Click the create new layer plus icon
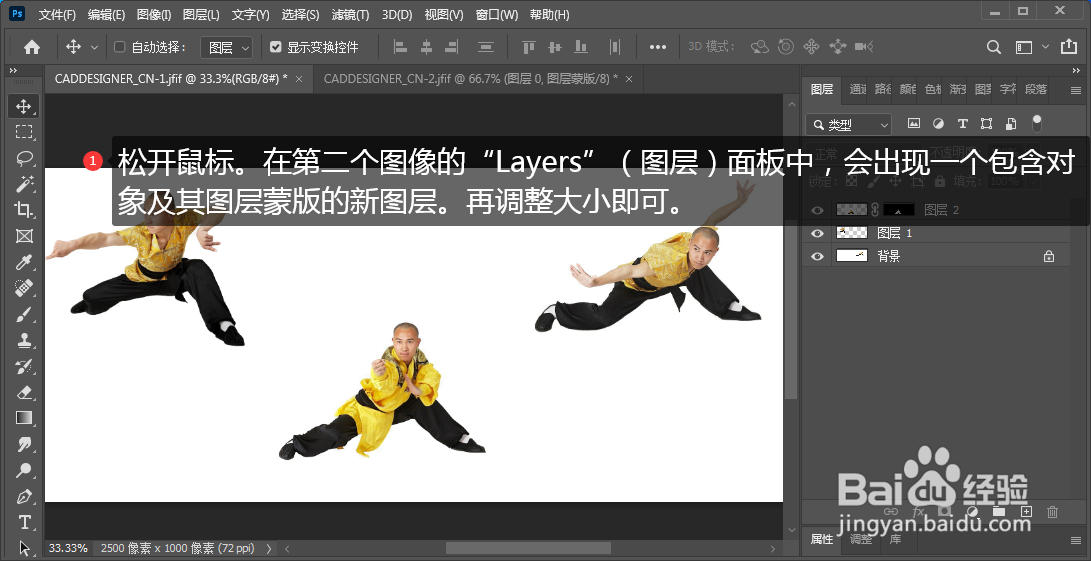Viewport: 1091px width, 561px height. 1026,512
